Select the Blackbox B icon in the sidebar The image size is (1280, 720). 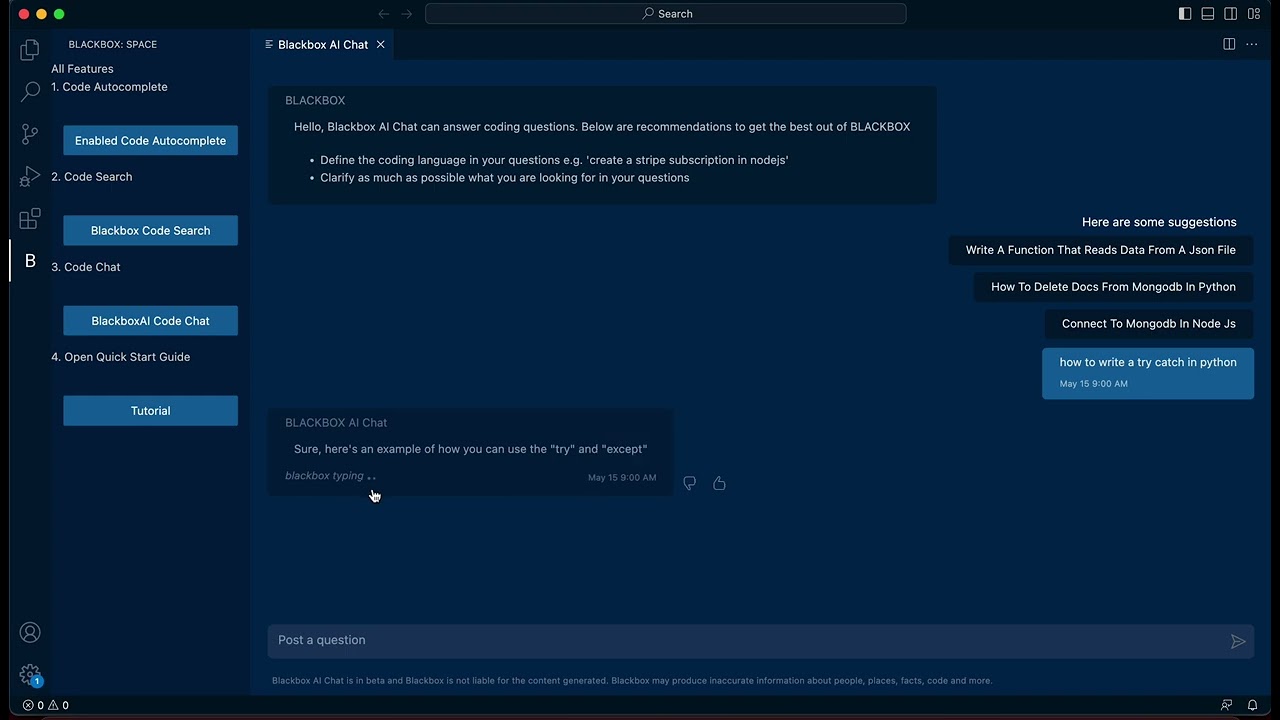(30, 261)
